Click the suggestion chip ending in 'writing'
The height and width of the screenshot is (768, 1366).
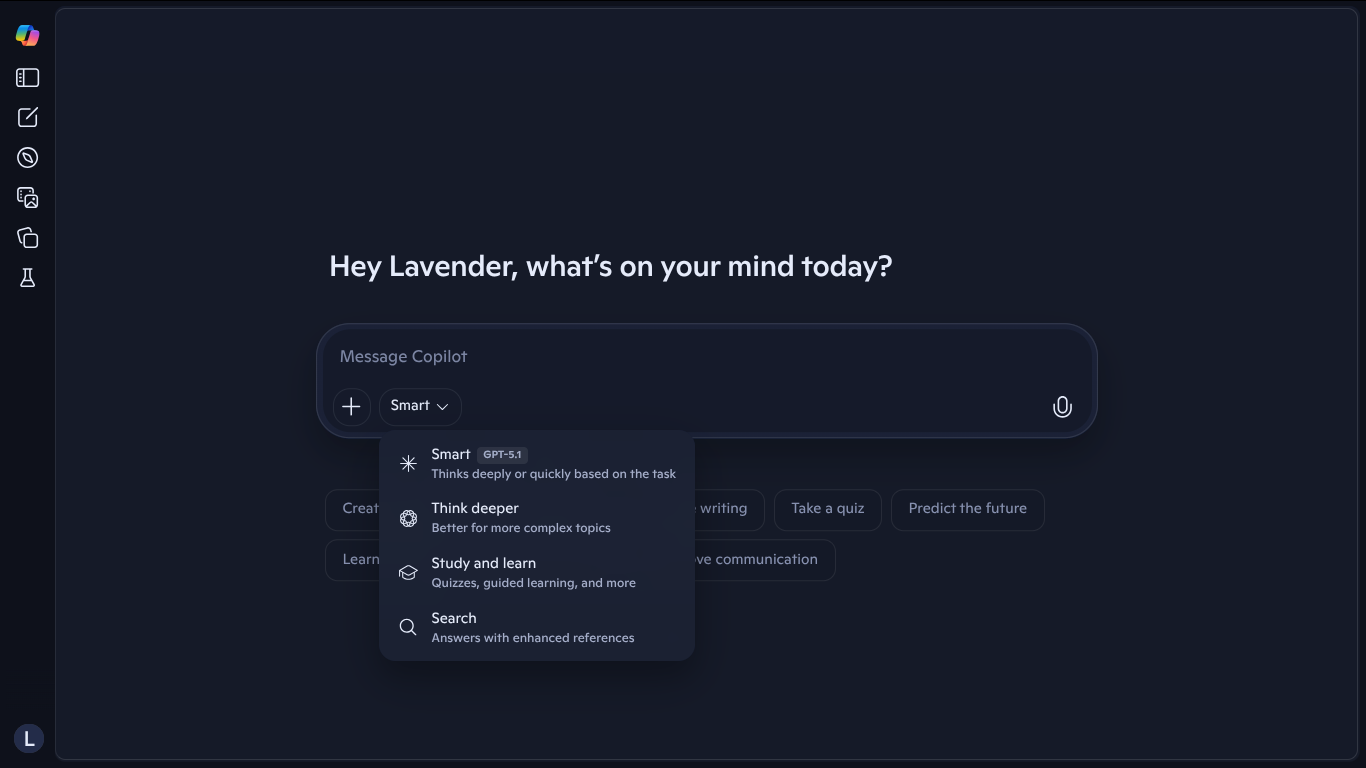729,509
